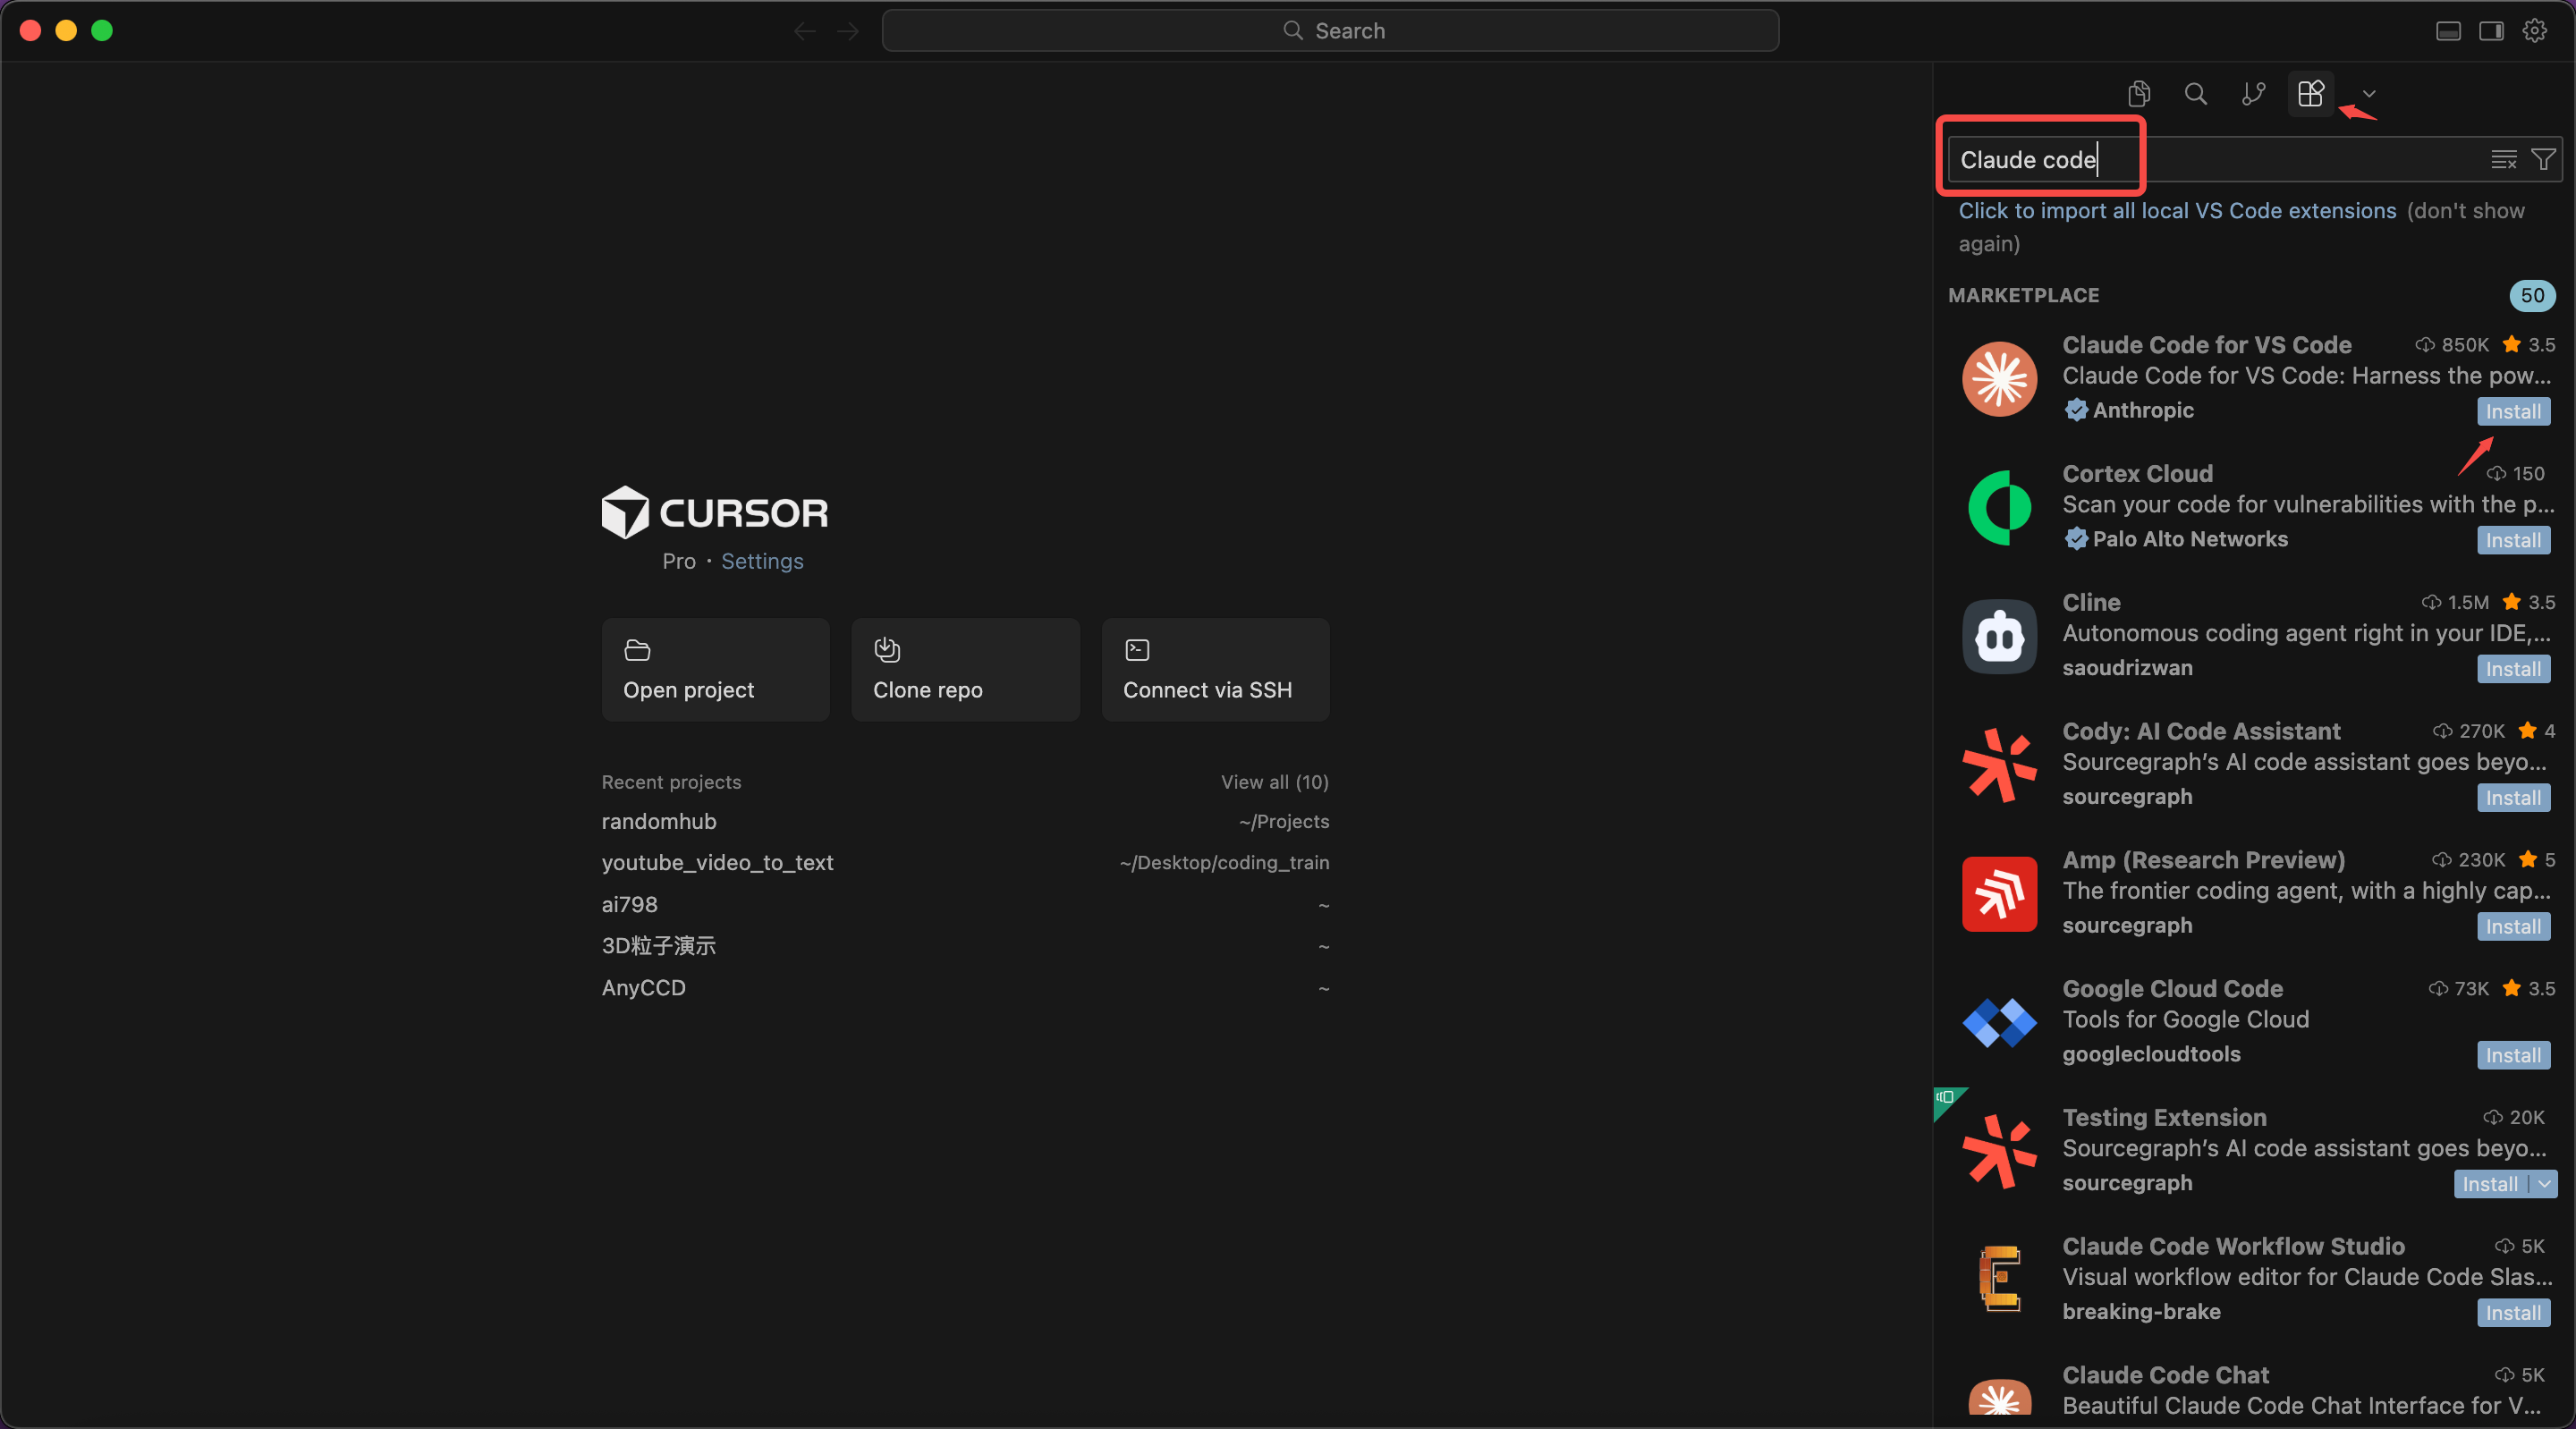Go back with the left arrow

pyautogui.click(x=805, y=31)
